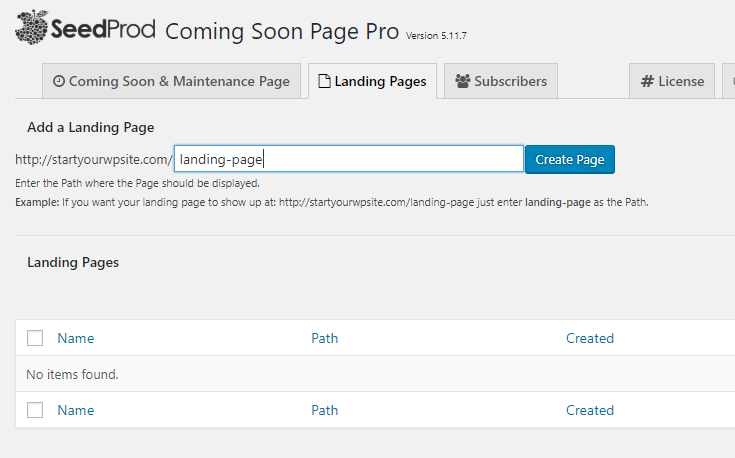Click the people icon on Subscribers tab
This screenshot has height=458, width=735.
coord(462,81)
